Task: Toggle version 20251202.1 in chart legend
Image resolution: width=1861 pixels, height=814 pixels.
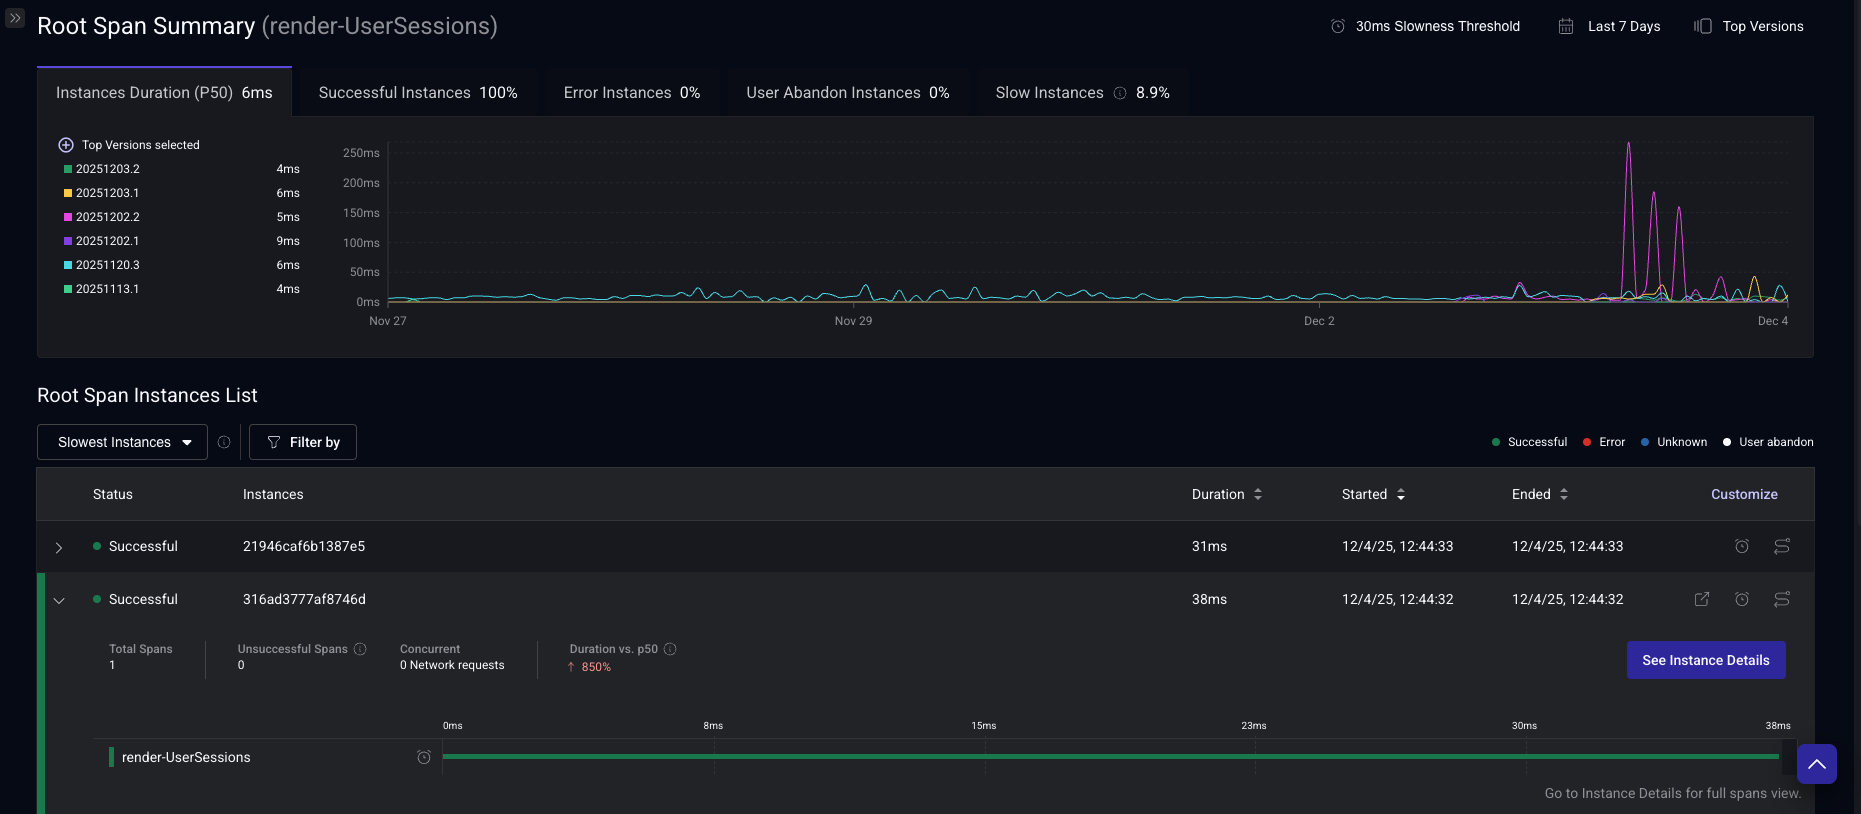Action: pos(107,241)
